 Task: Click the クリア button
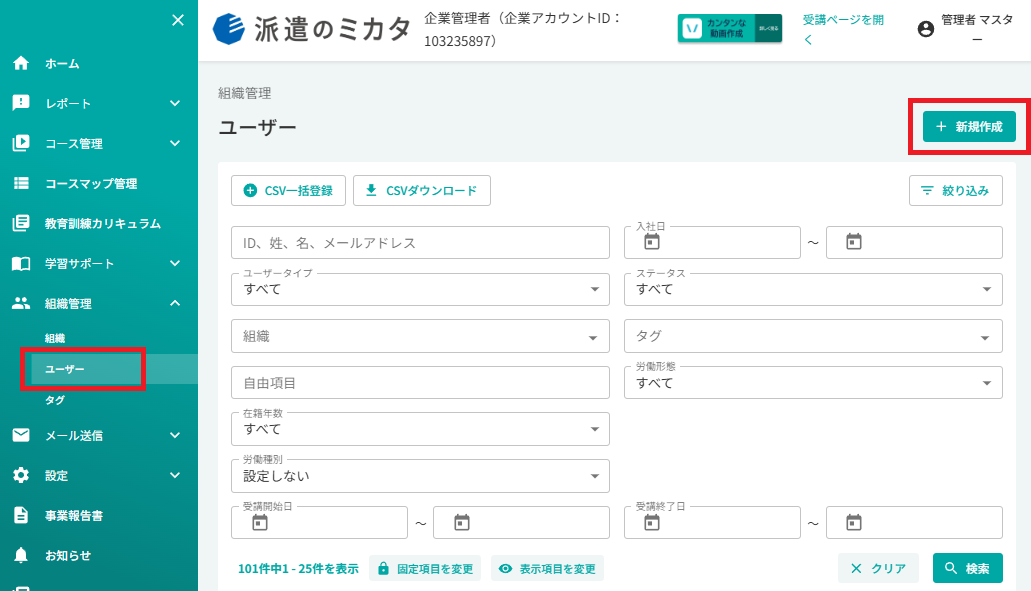click(x=878, y=568)
